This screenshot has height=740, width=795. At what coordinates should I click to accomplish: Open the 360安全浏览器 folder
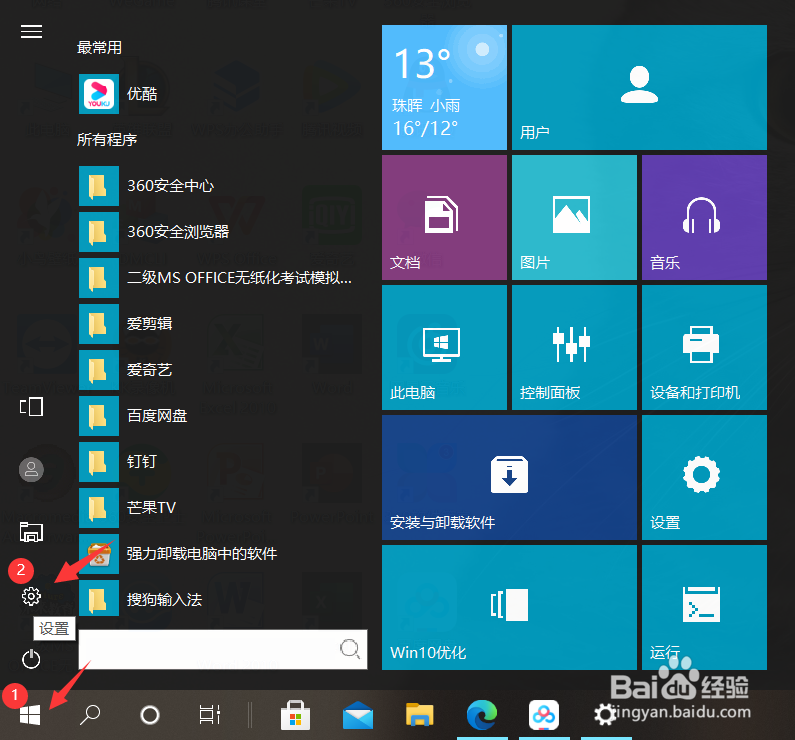(x=223, y=232)
